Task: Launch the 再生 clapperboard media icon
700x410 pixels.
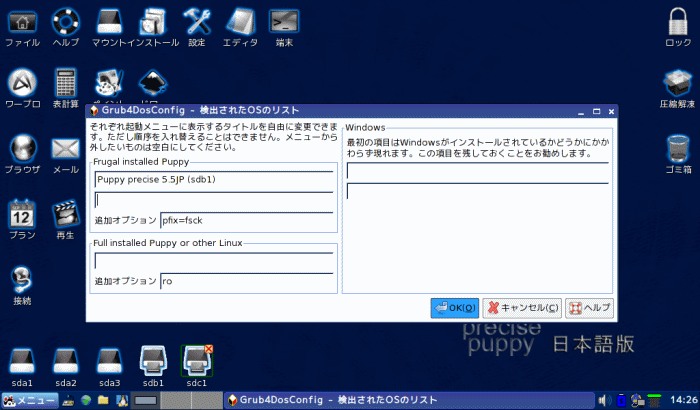Action: [66, 214]
